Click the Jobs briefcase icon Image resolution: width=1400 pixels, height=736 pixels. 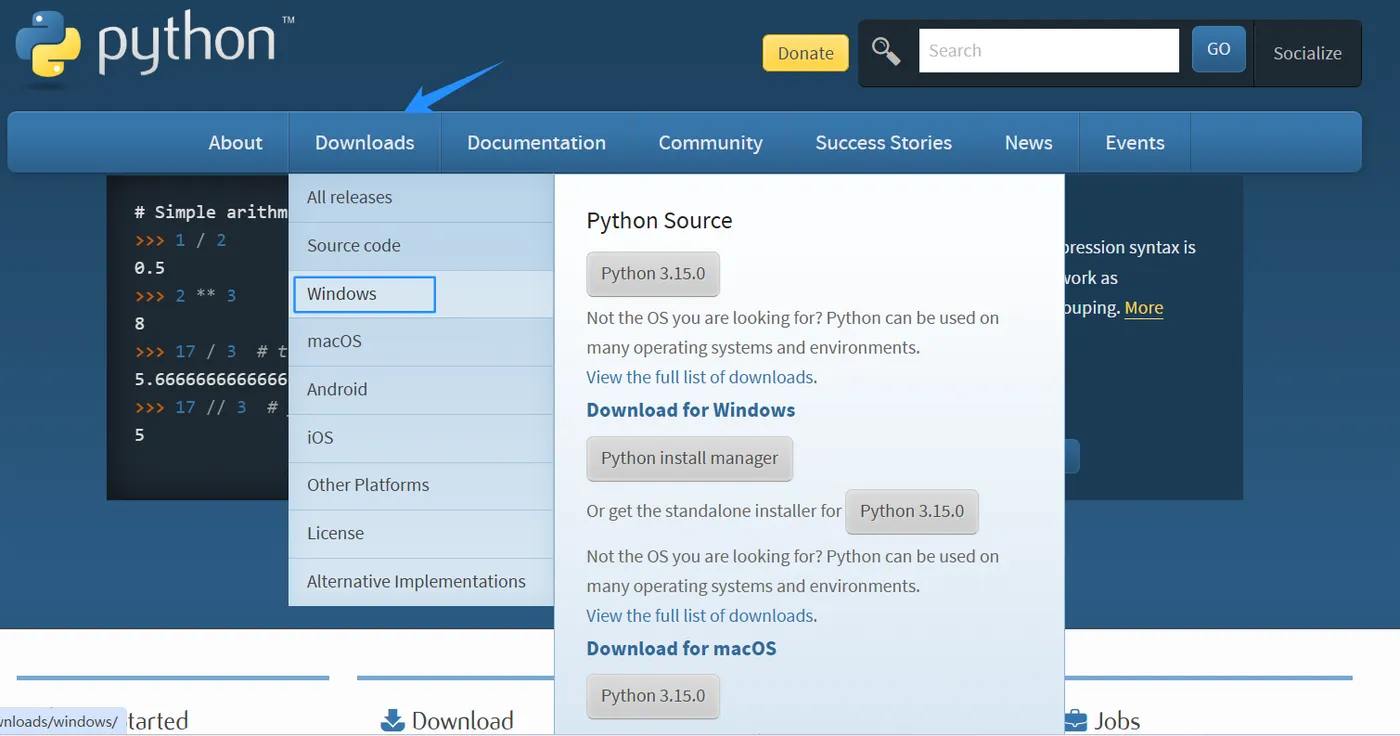tap(1075, 720)
